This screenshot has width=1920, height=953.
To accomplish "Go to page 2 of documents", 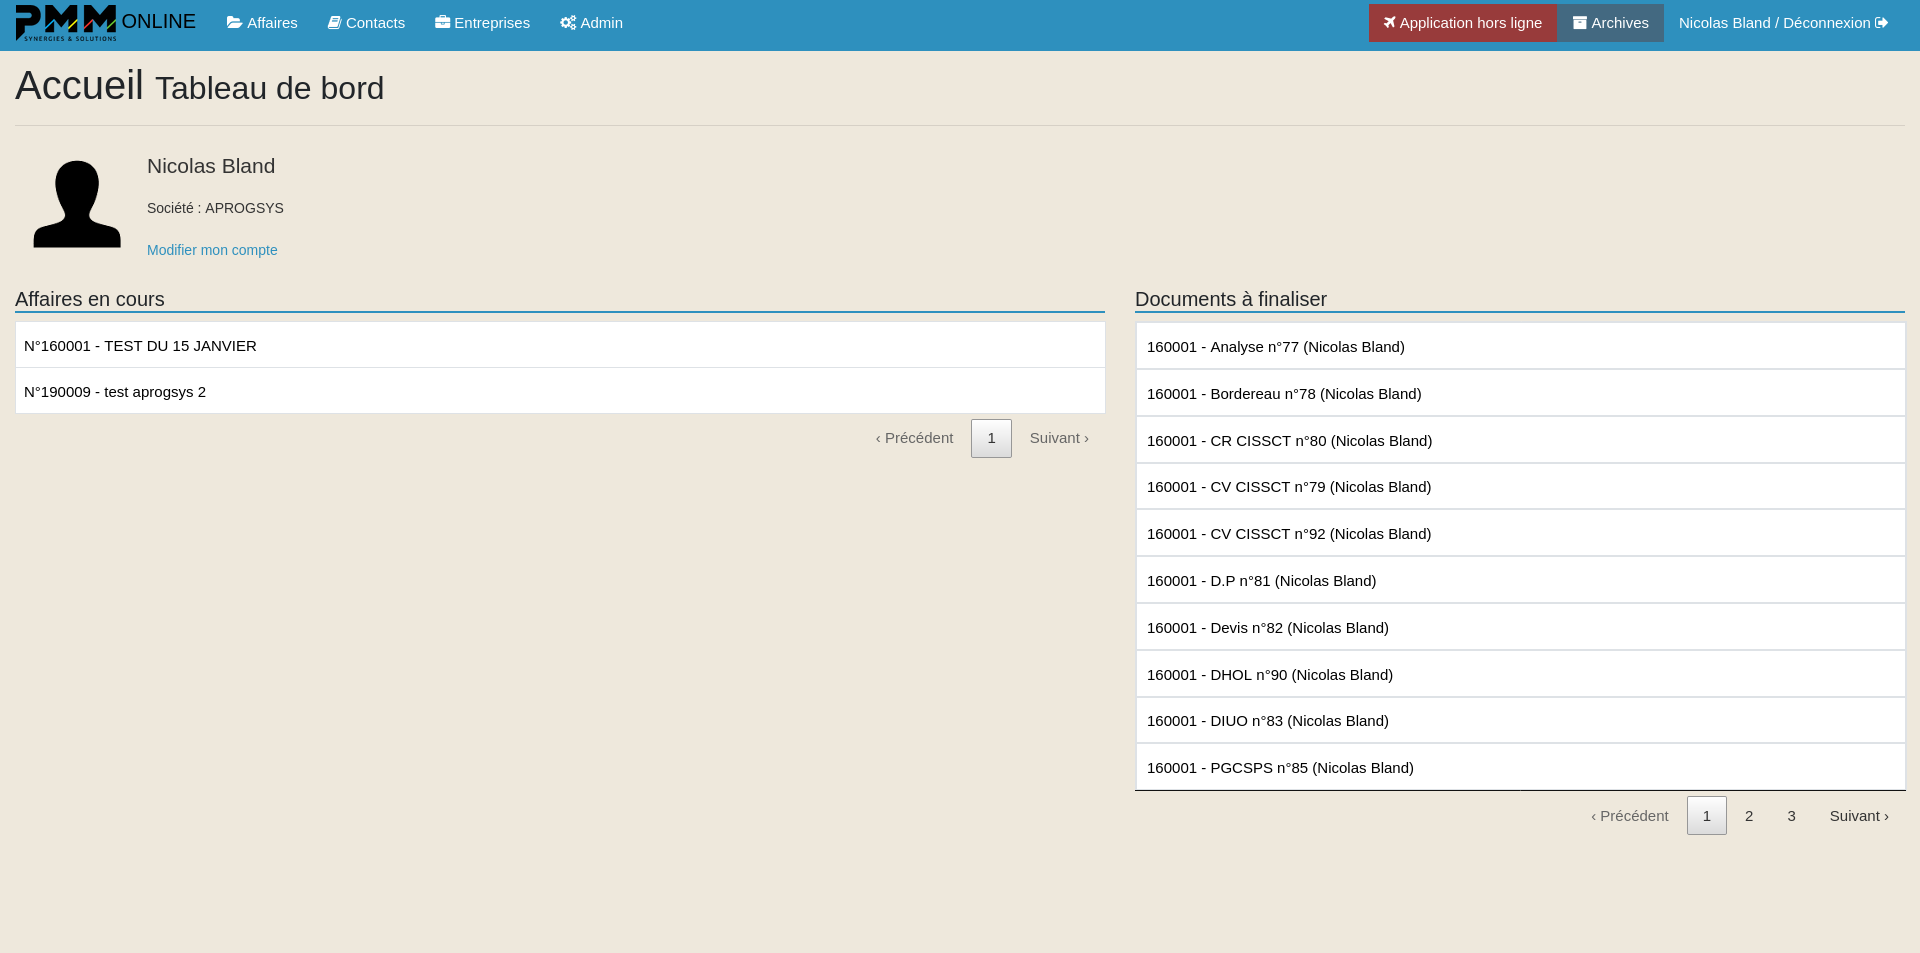I will click(x=1749, y=816).
